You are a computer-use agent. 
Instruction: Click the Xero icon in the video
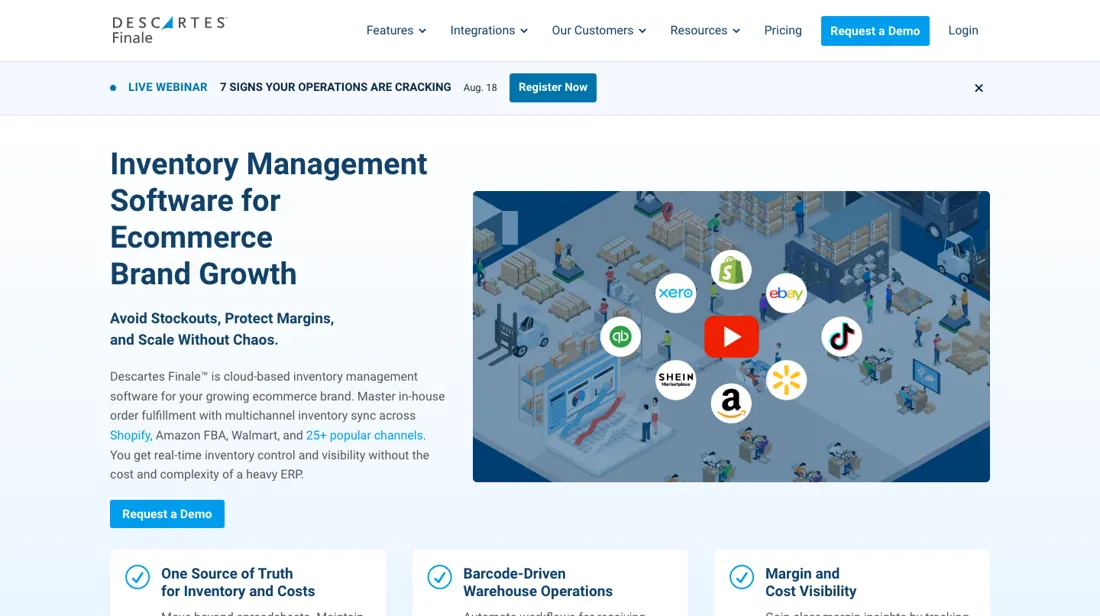(676, 293)
